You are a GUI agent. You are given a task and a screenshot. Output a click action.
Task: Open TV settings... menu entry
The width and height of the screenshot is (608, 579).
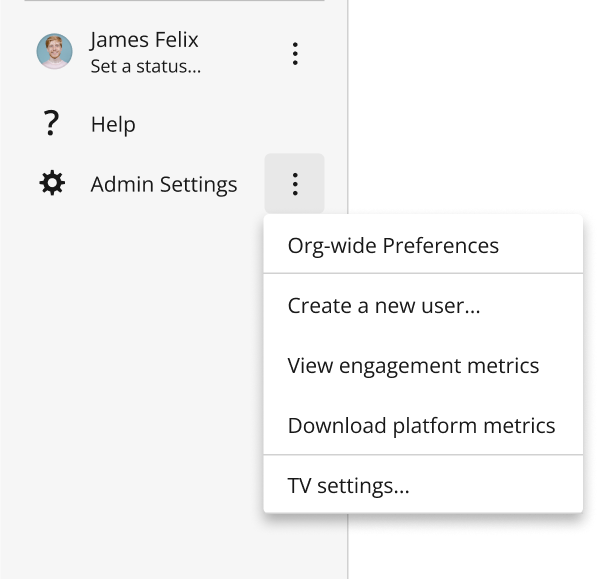423,486
